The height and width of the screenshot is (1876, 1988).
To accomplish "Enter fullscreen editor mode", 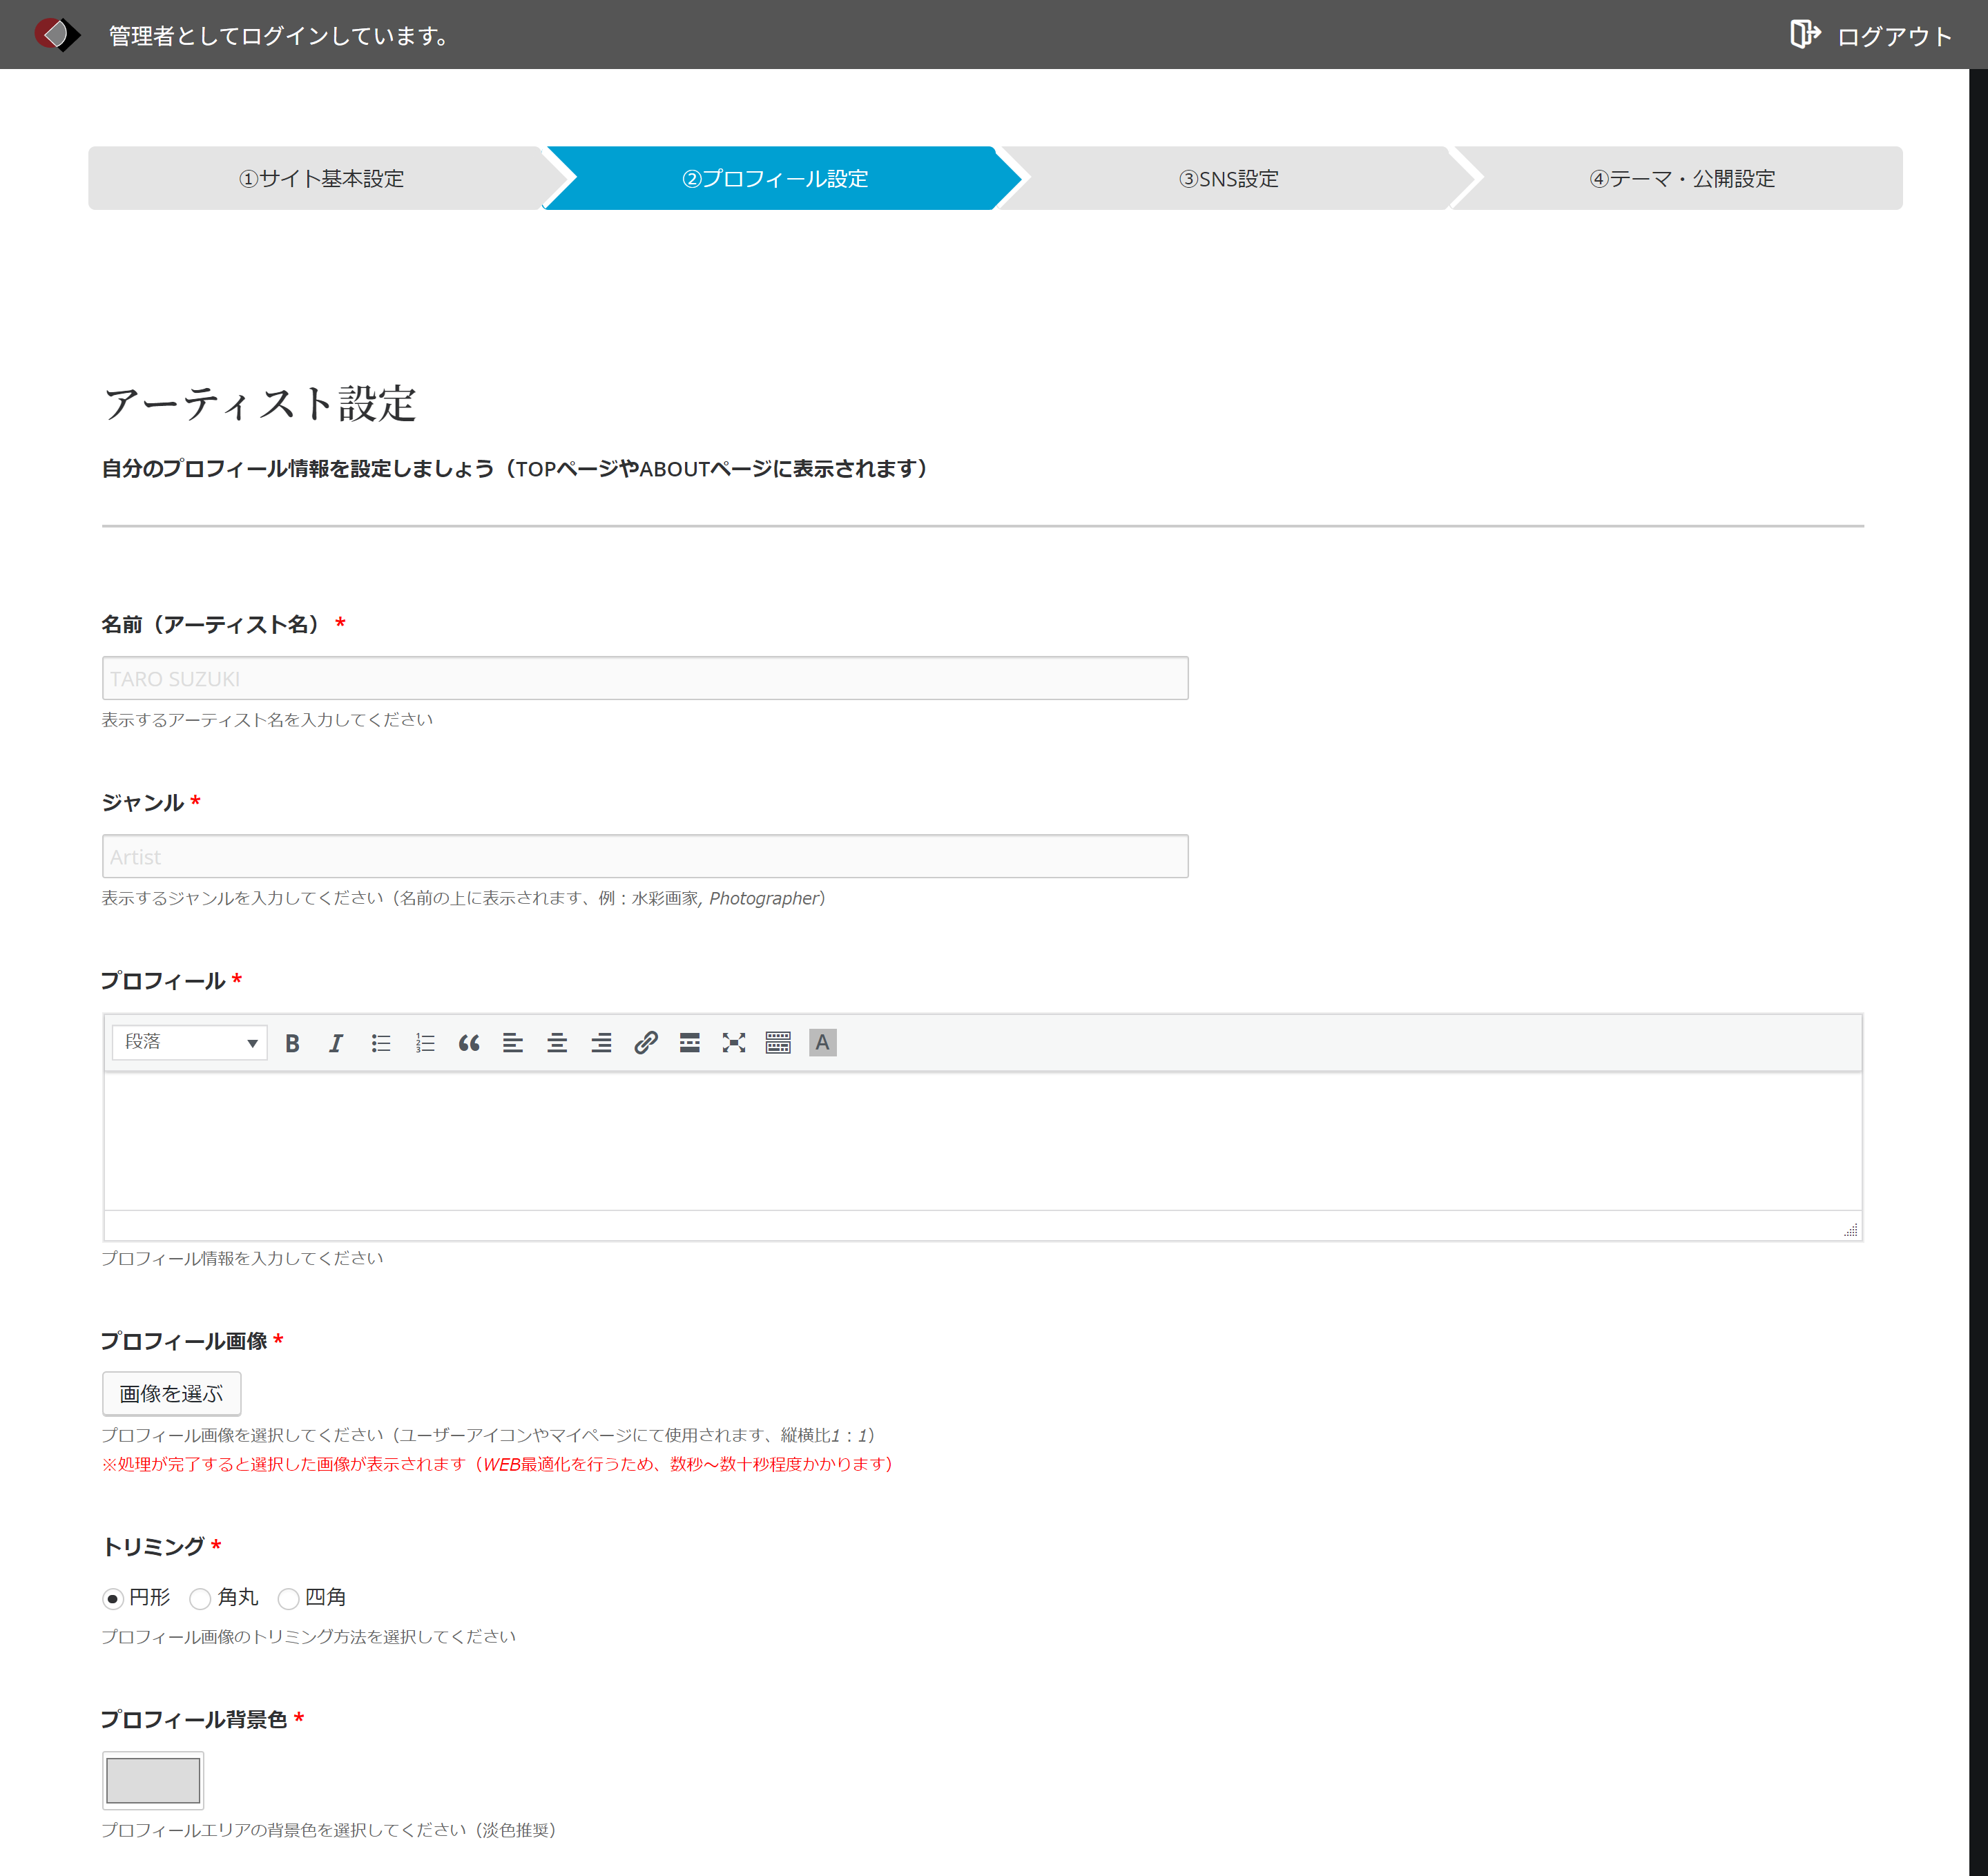I will point(734,1043).
